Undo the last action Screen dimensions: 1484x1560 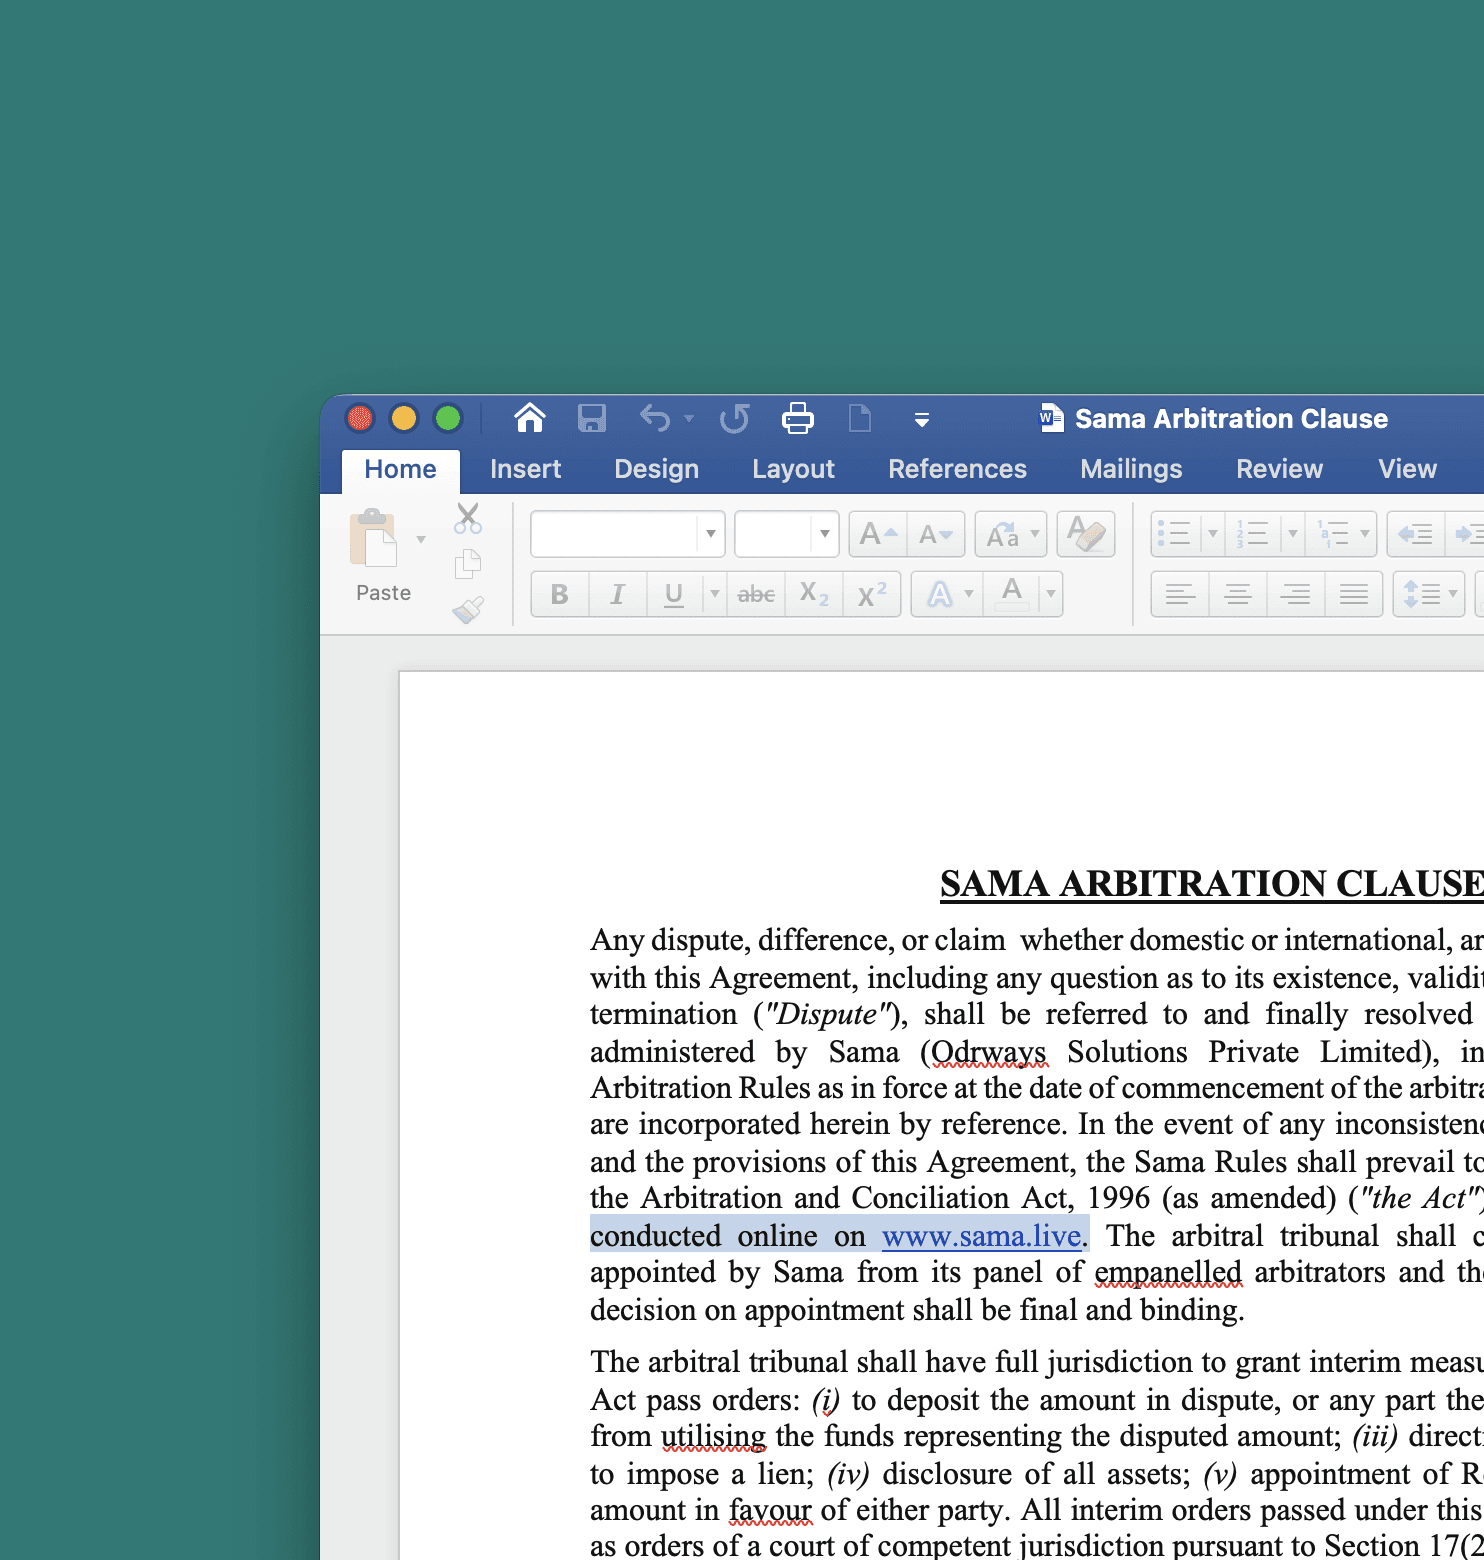click(x=655, y=418)
